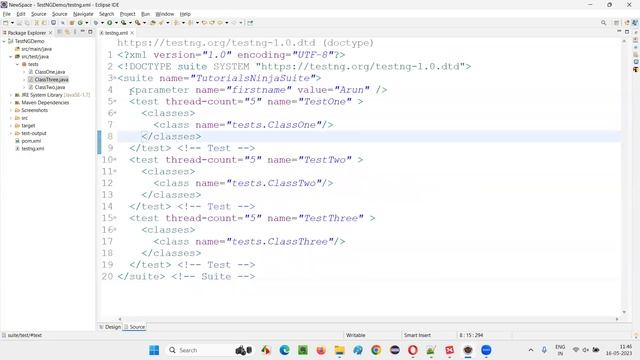640x360 pixels.
Task: Minimize the editor area icon
Action: [619, 31]
